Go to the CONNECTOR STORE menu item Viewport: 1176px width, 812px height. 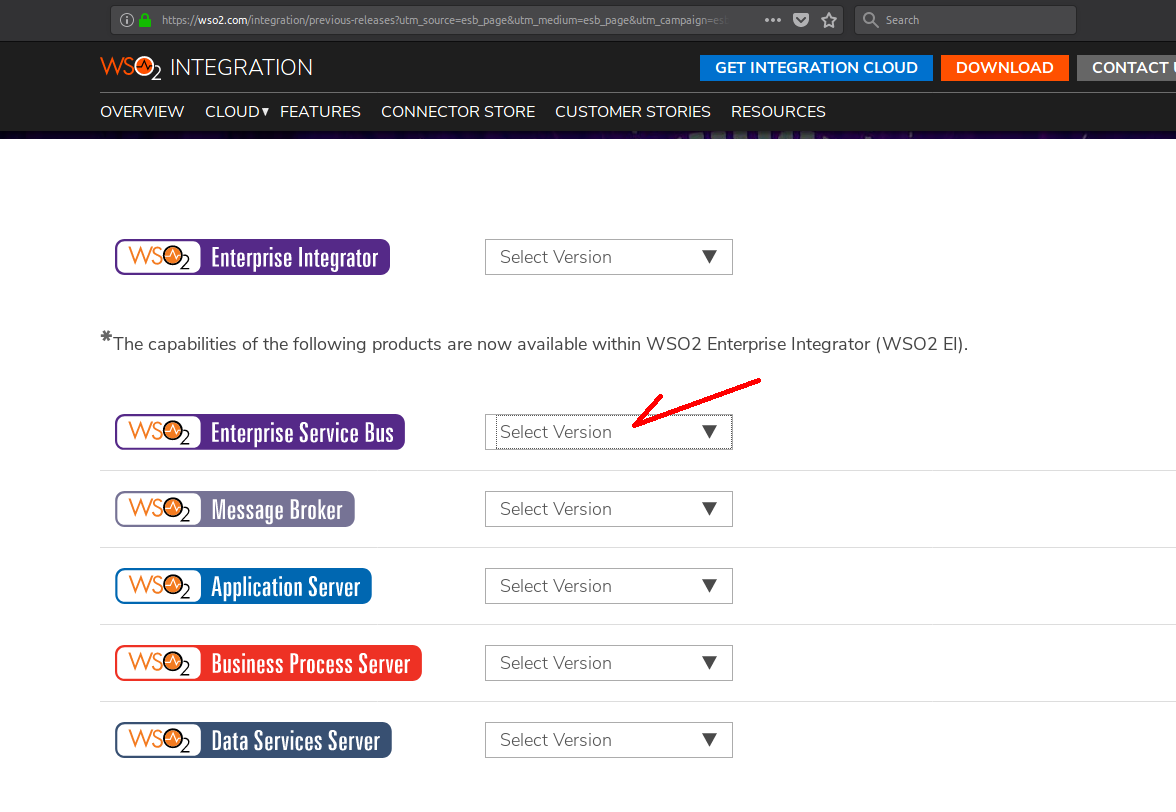pyautogui.click(x=458, y=112)
